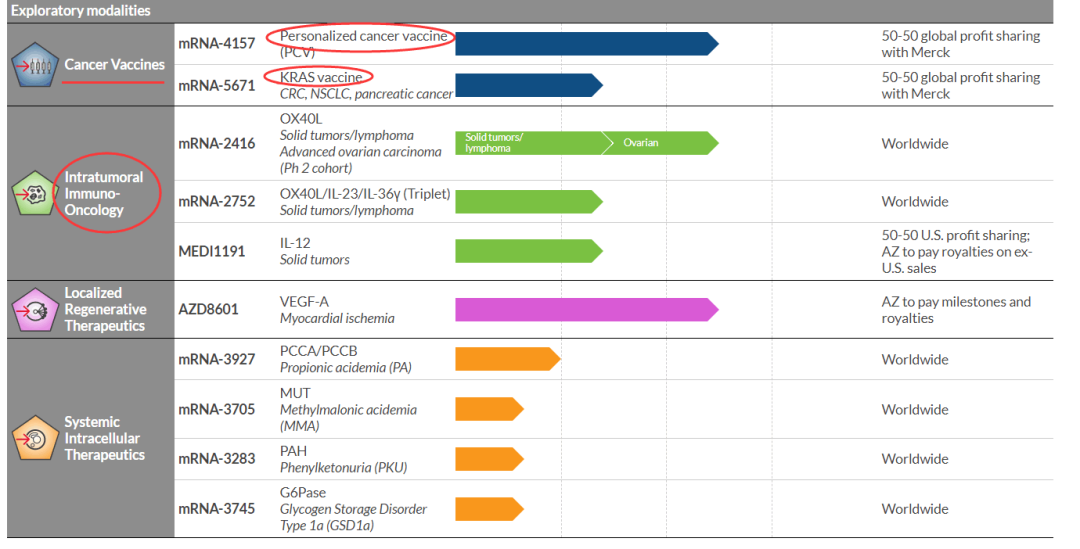Viewport: 1080px width, 549px height.
Task: Select the mRNA-3283 program ID
Action: (216, 459)
